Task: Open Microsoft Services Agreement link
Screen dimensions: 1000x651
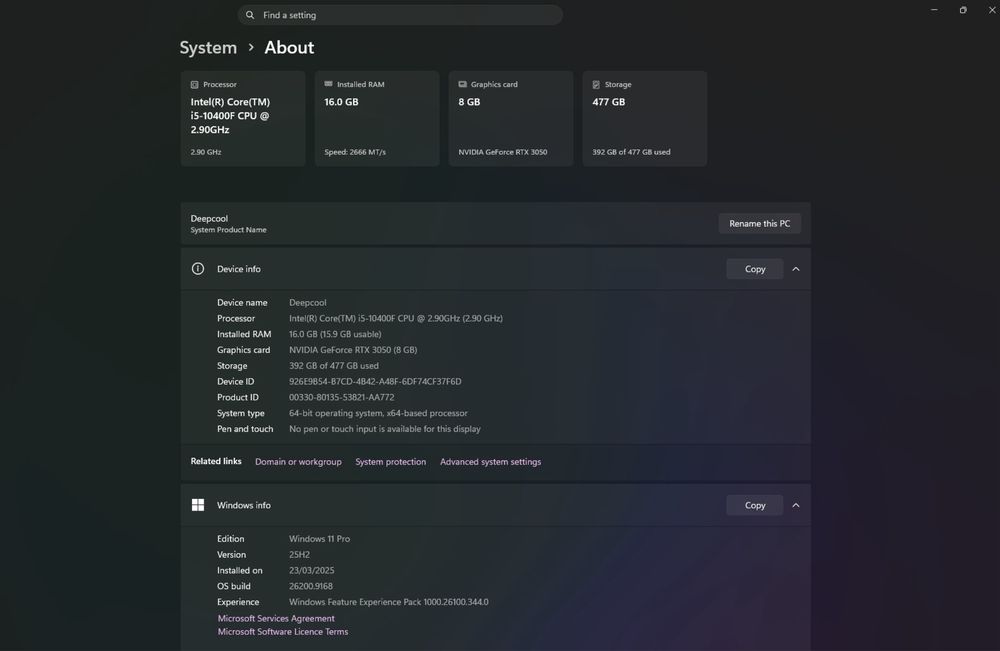Action: click(276, 618)
